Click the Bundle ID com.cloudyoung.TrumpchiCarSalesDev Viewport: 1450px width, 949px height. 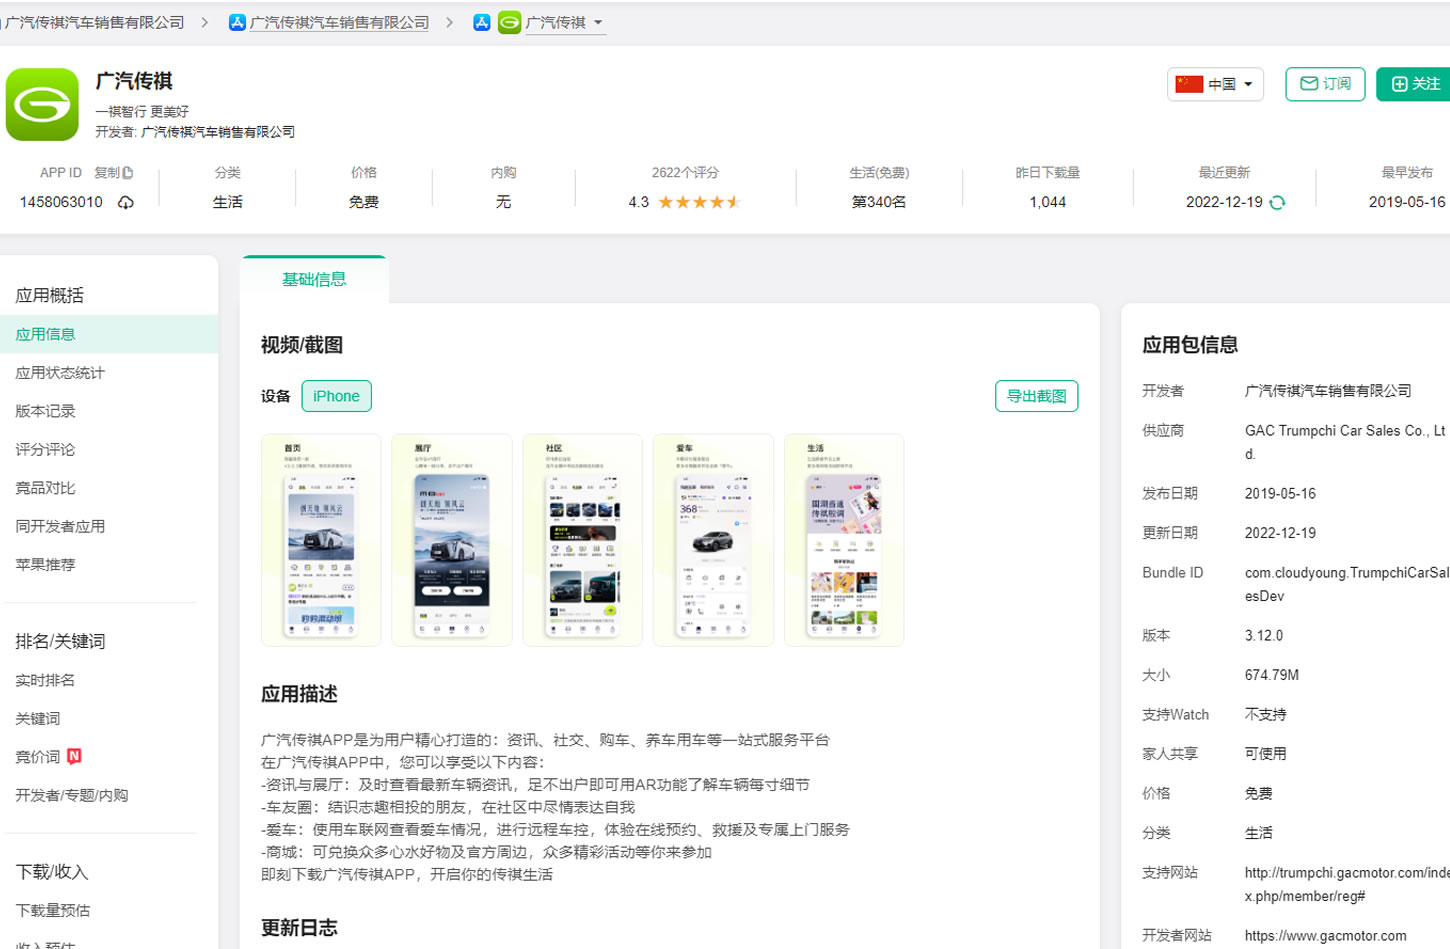(x=1346, y=584)
